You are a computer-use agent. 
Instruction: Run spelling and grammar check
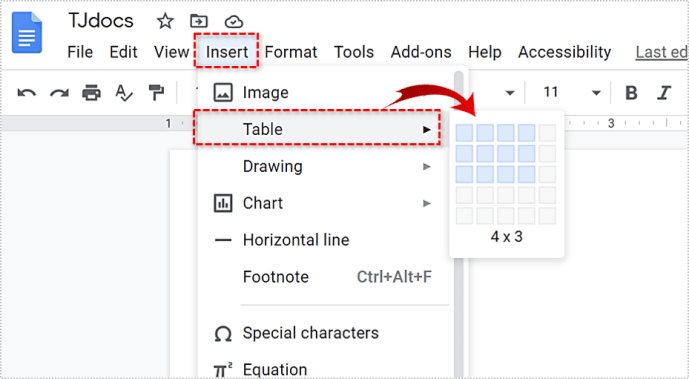tap(124, 93)
